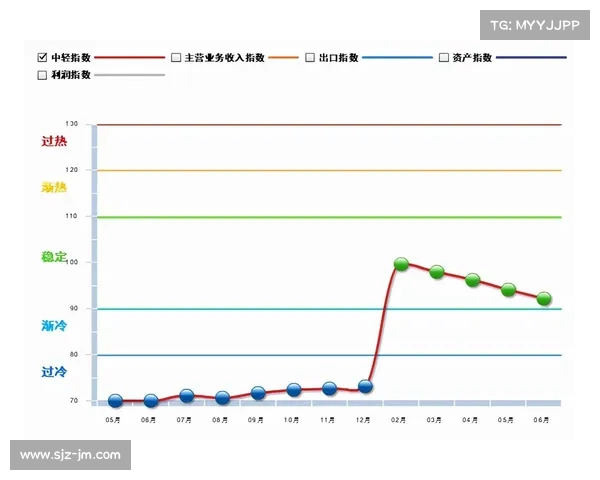Select the green data point above 04月
The image size is (600, 480).
pos(472,280)
